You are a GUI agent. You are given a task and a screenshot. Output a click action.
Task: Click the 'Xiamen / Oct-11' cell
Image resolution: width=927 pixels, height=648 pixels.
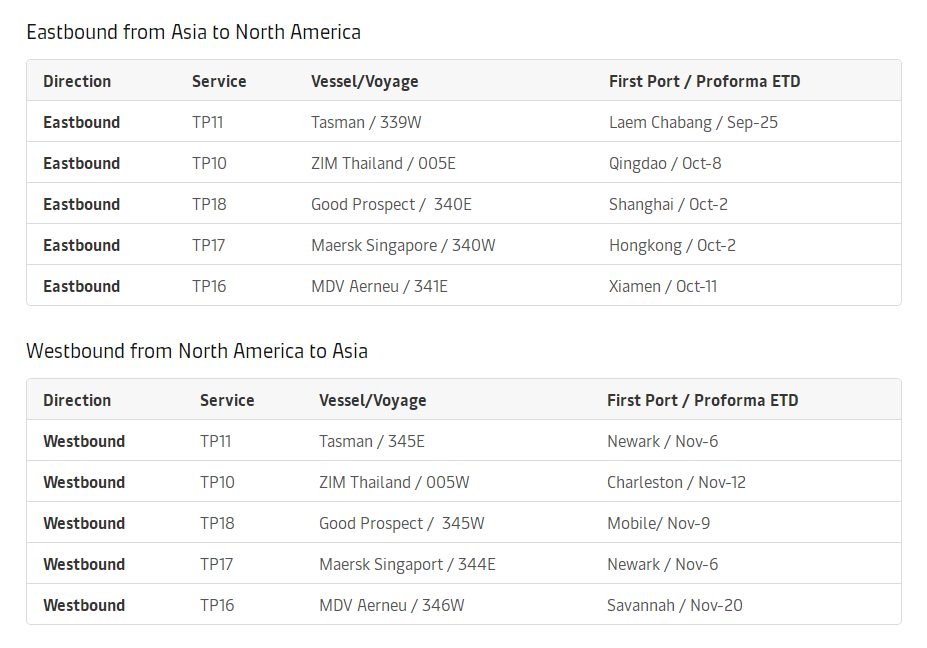pos(663,286)
